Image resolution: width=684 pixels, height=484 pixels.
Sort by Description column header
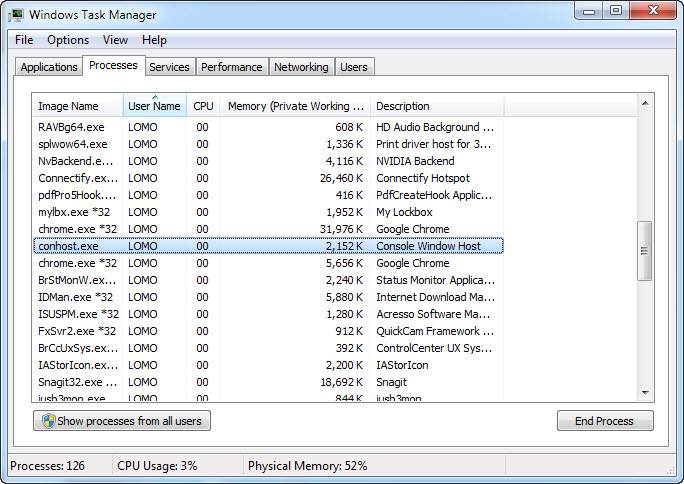437,106
